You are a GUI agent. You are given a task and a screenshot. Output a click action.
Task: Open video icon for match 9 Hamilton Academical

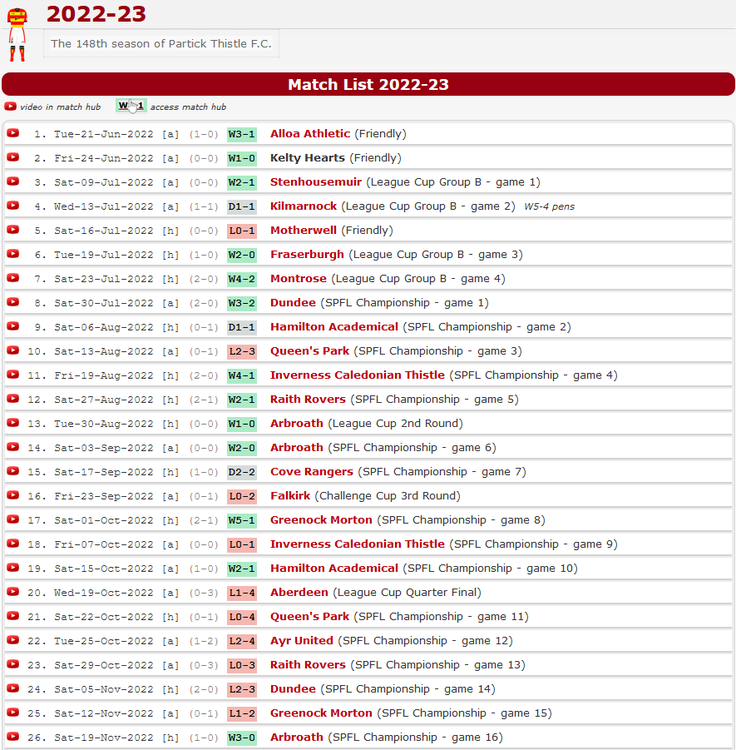point(13,326)
